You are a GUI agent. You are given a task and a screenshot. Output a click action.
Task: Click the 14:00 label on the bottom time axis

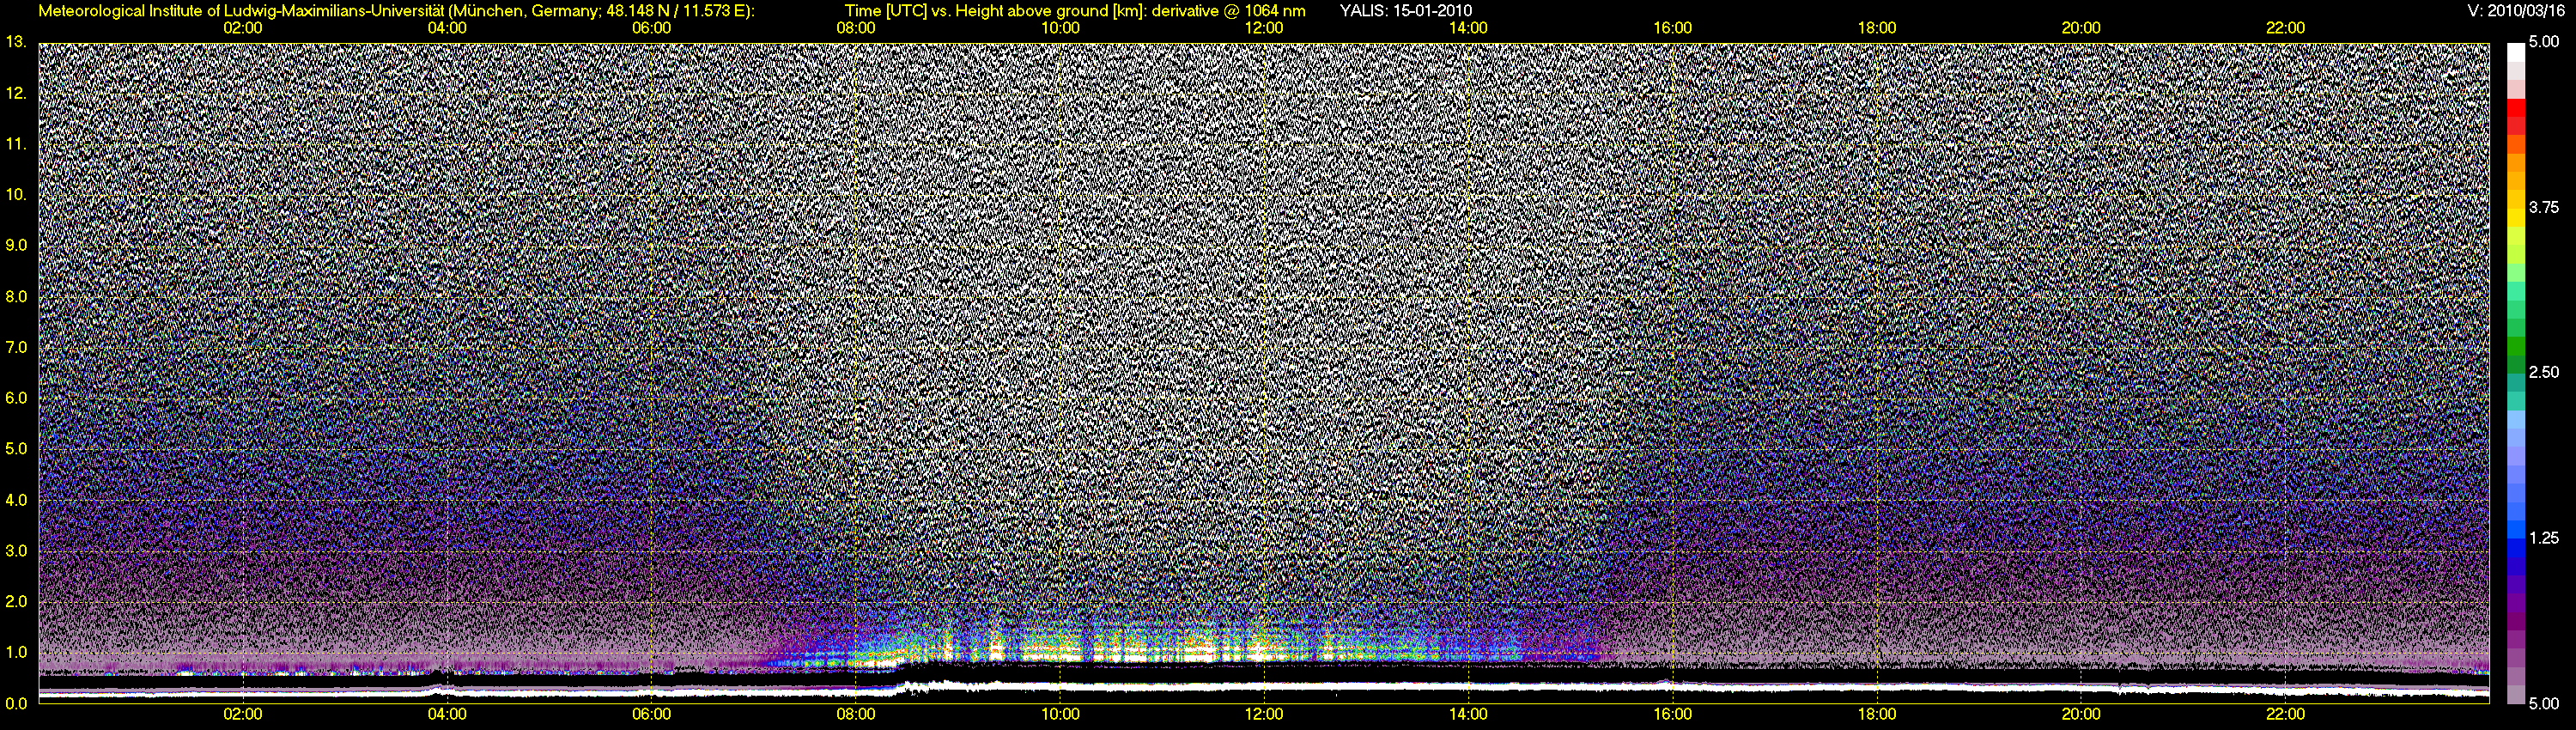[1468, 715]
